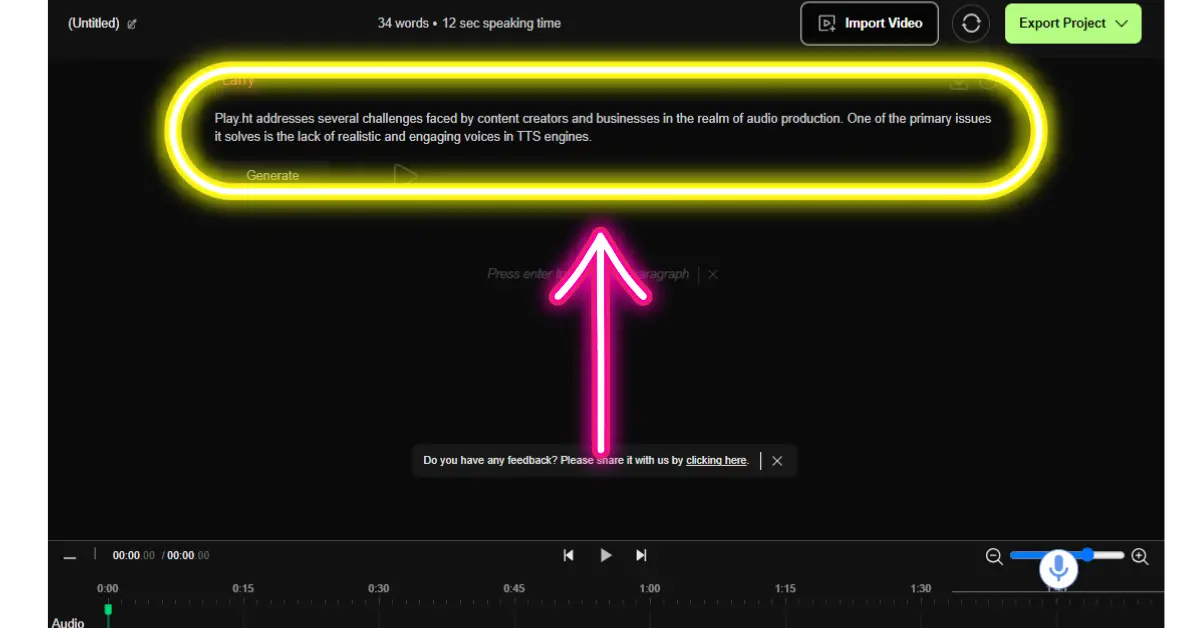Select the microphone icon above the timeline
This screenshot has height=628, width=1200.
click(x=1057, y=568)
